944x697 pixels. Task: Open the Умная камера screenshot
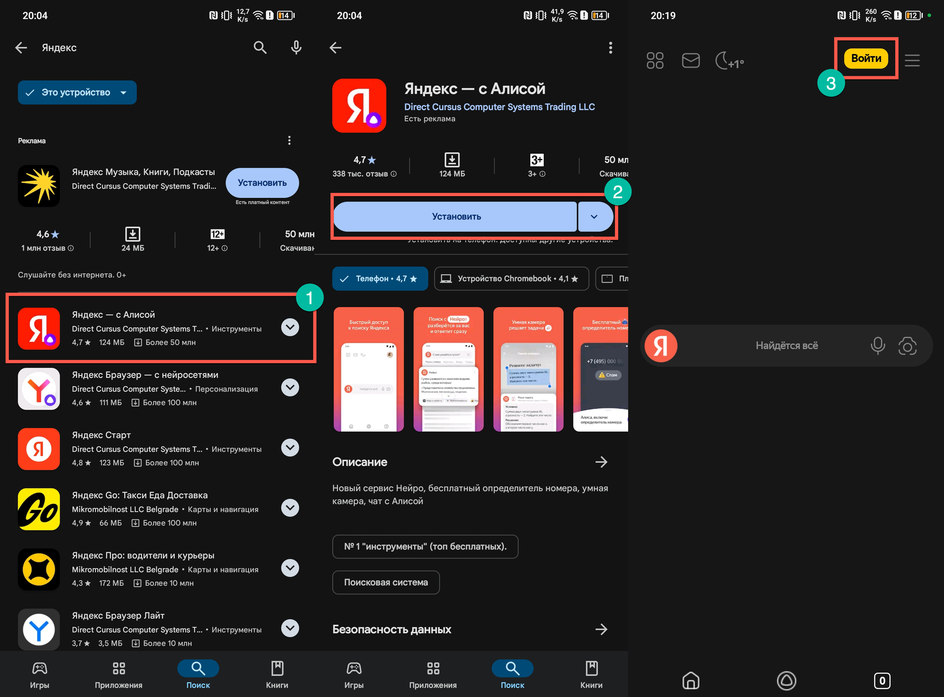(528, 369)
